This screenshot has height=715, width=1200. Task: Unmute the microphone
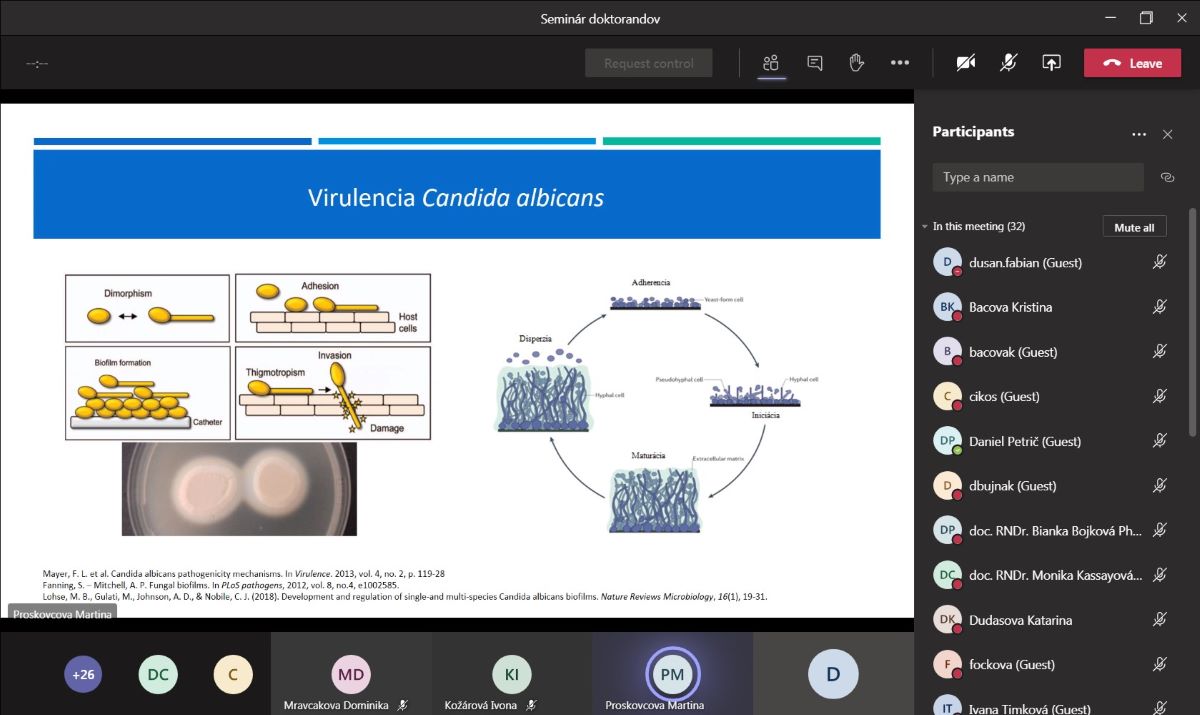pyautogui.click(x=1009, y=63)
